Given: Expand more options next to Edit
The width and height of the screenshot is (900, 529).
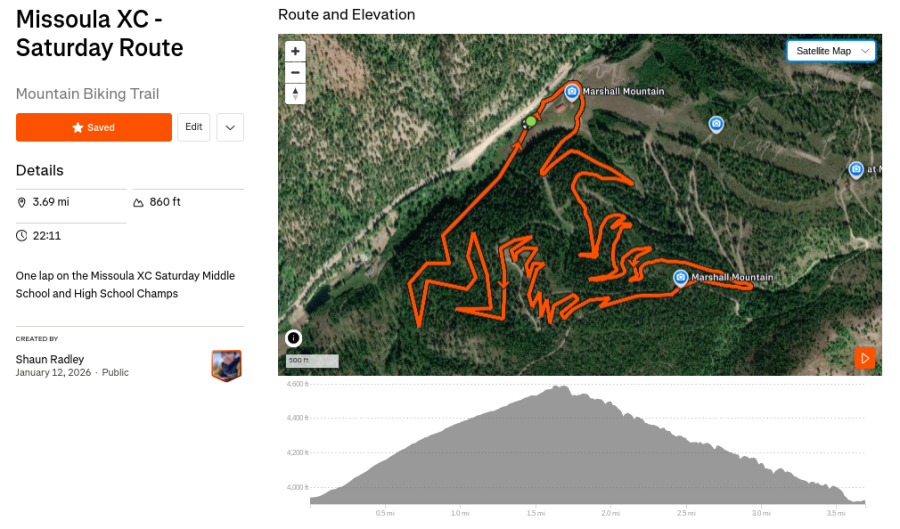Looking at the screenshot, I should pyautogui.click(x=230, y=127).
